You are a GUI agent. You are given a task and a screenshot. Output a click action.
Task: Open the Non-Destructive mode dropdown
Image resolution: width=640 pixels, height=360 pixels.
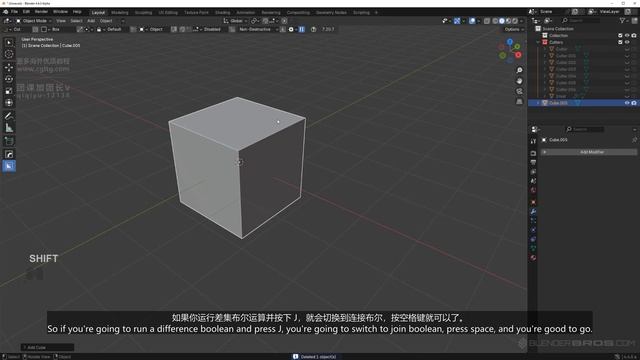coord(258,29)
